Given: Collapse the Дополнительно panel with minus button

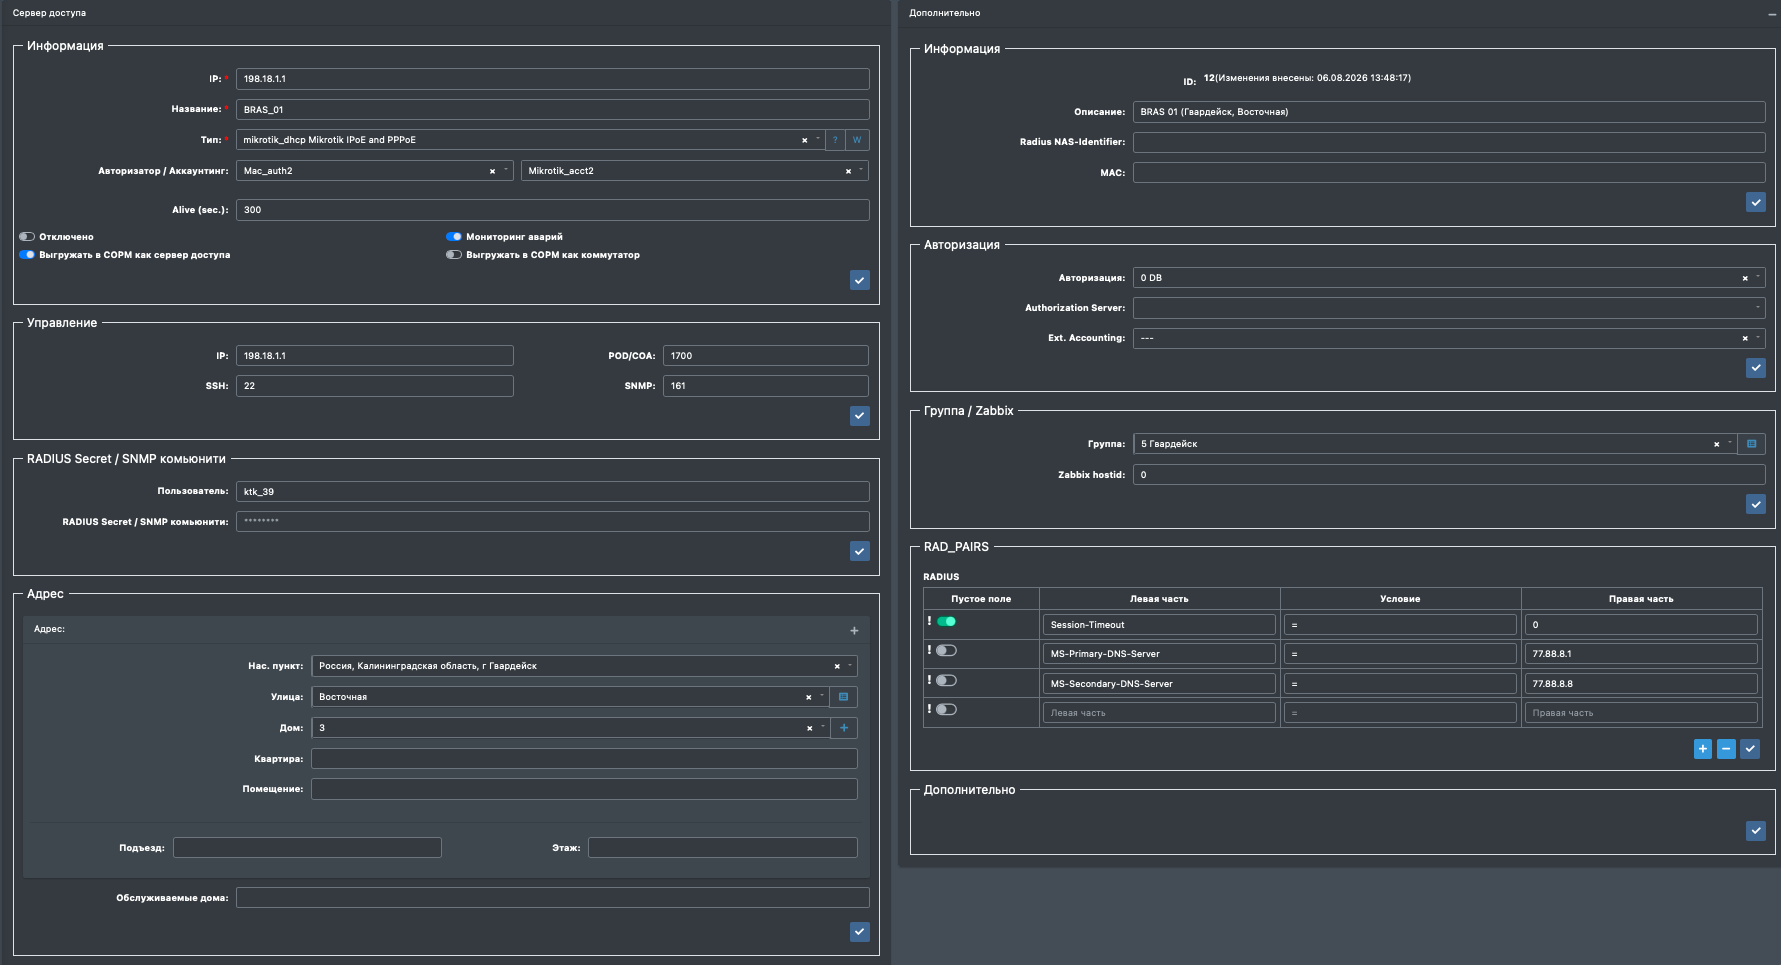Looking at the screenshot, I should [x=1772, y=14].
